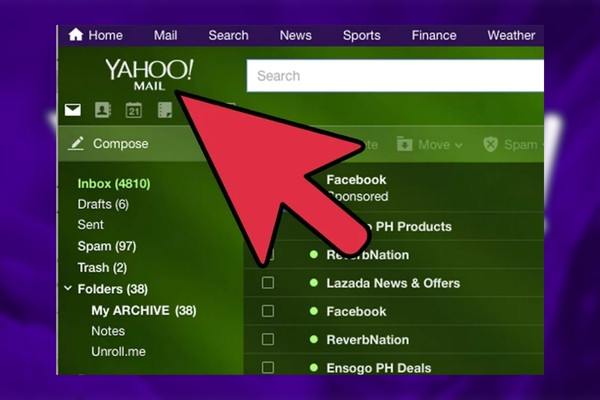600x400 pixels.
Task: Open the Move dropdown arrow
Action: pyautogui.click(x=458, y=145)
